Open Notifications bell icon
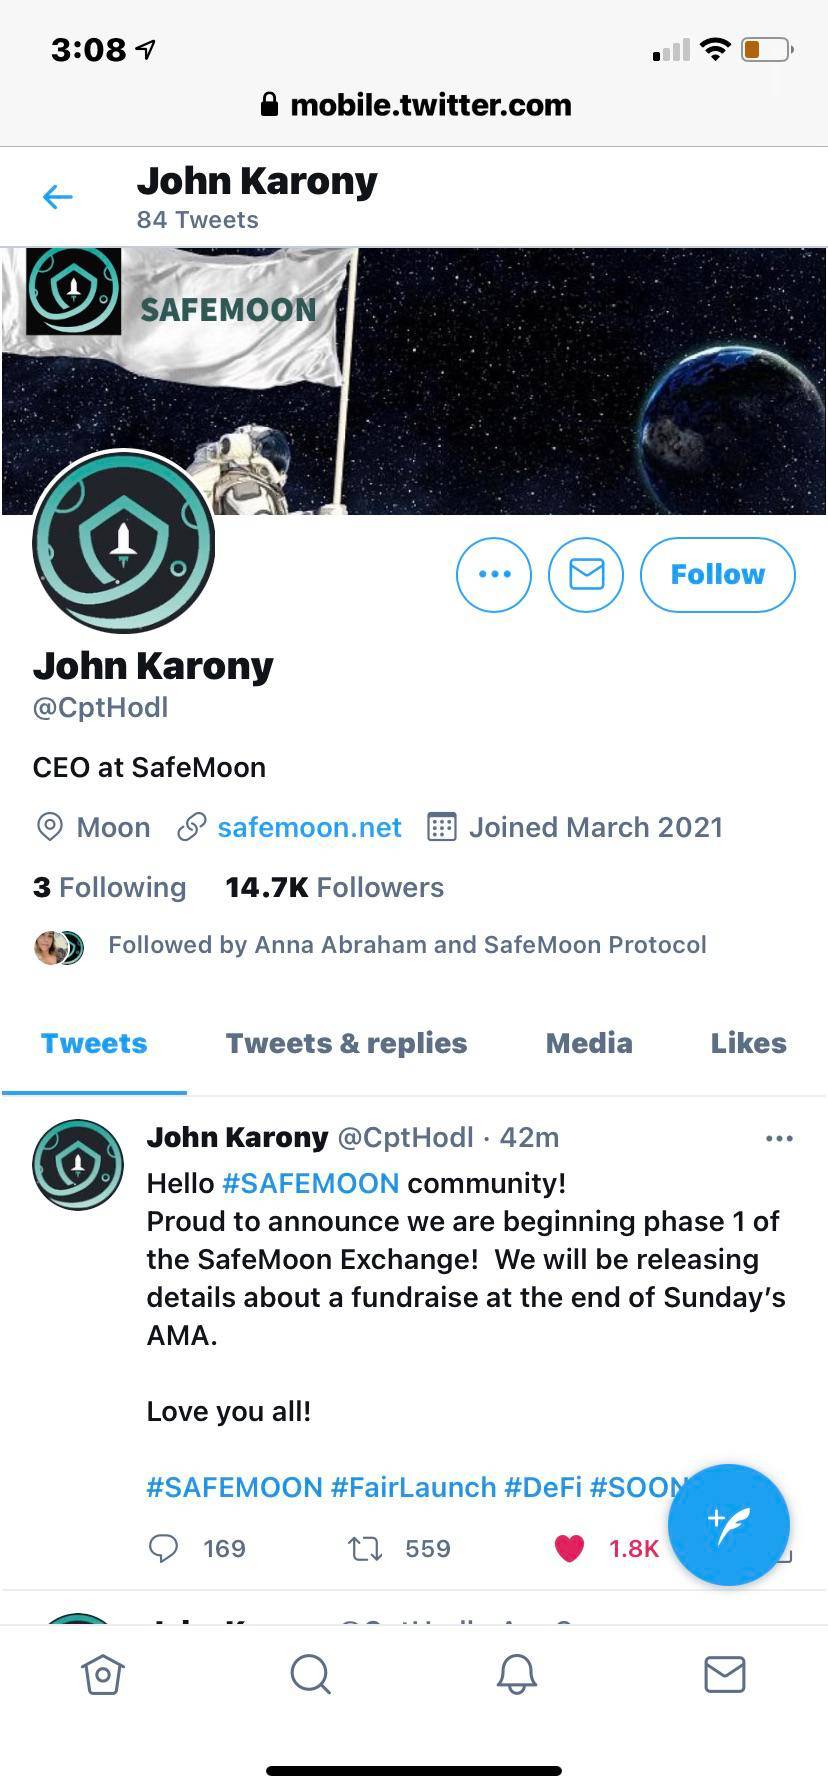The width and height of the screenshot is (828, 1792). 517,1674
